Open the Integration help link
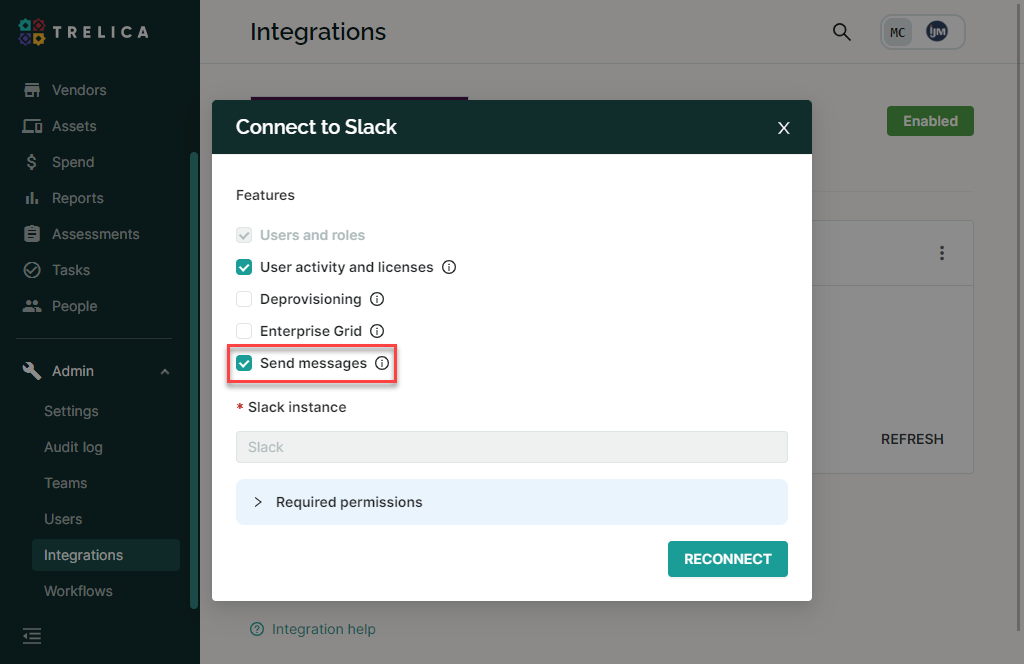The height and width of the screenshot is (664, 1024). pos(313,629)
